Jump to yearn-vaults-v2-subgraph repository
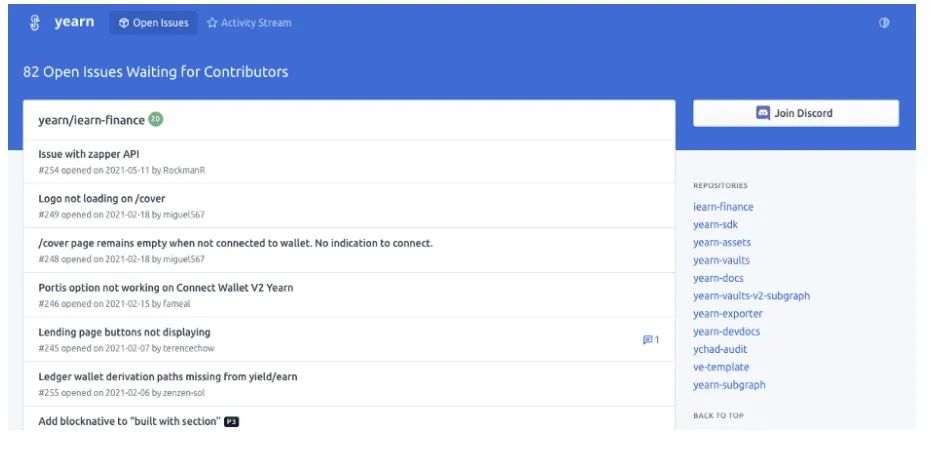 click(751, 296)
